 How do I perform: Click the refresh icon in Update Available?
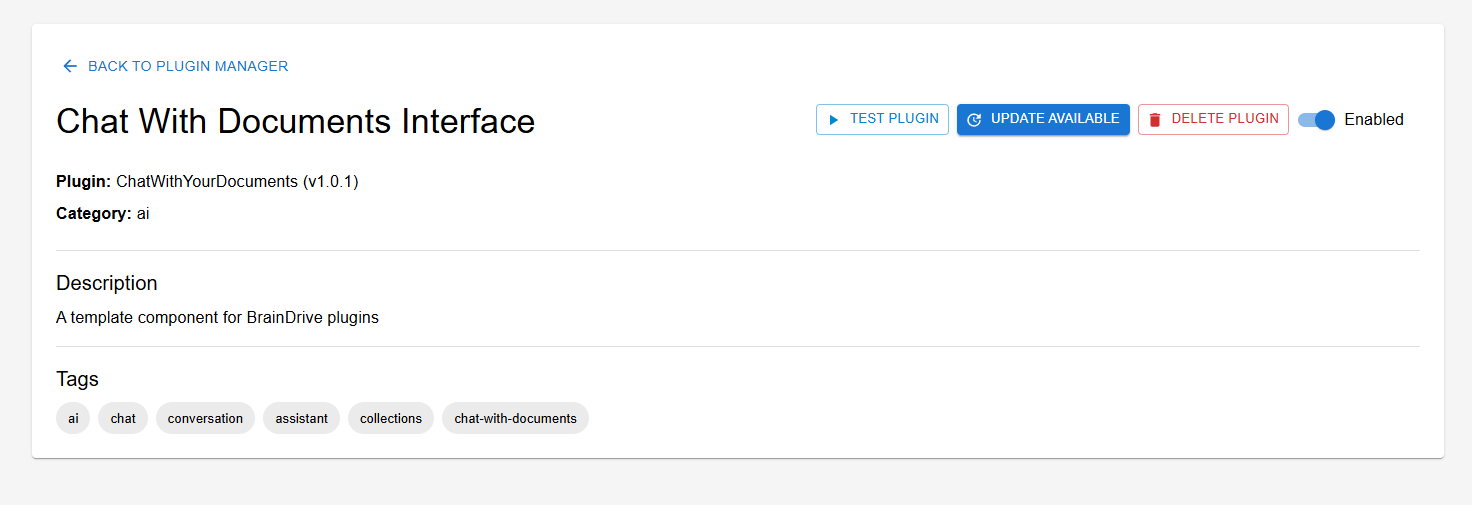[974, 120]
